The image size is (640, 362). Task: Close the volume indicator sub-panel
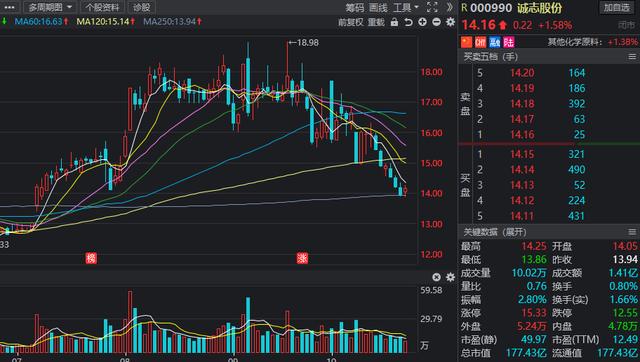[436, 277]
